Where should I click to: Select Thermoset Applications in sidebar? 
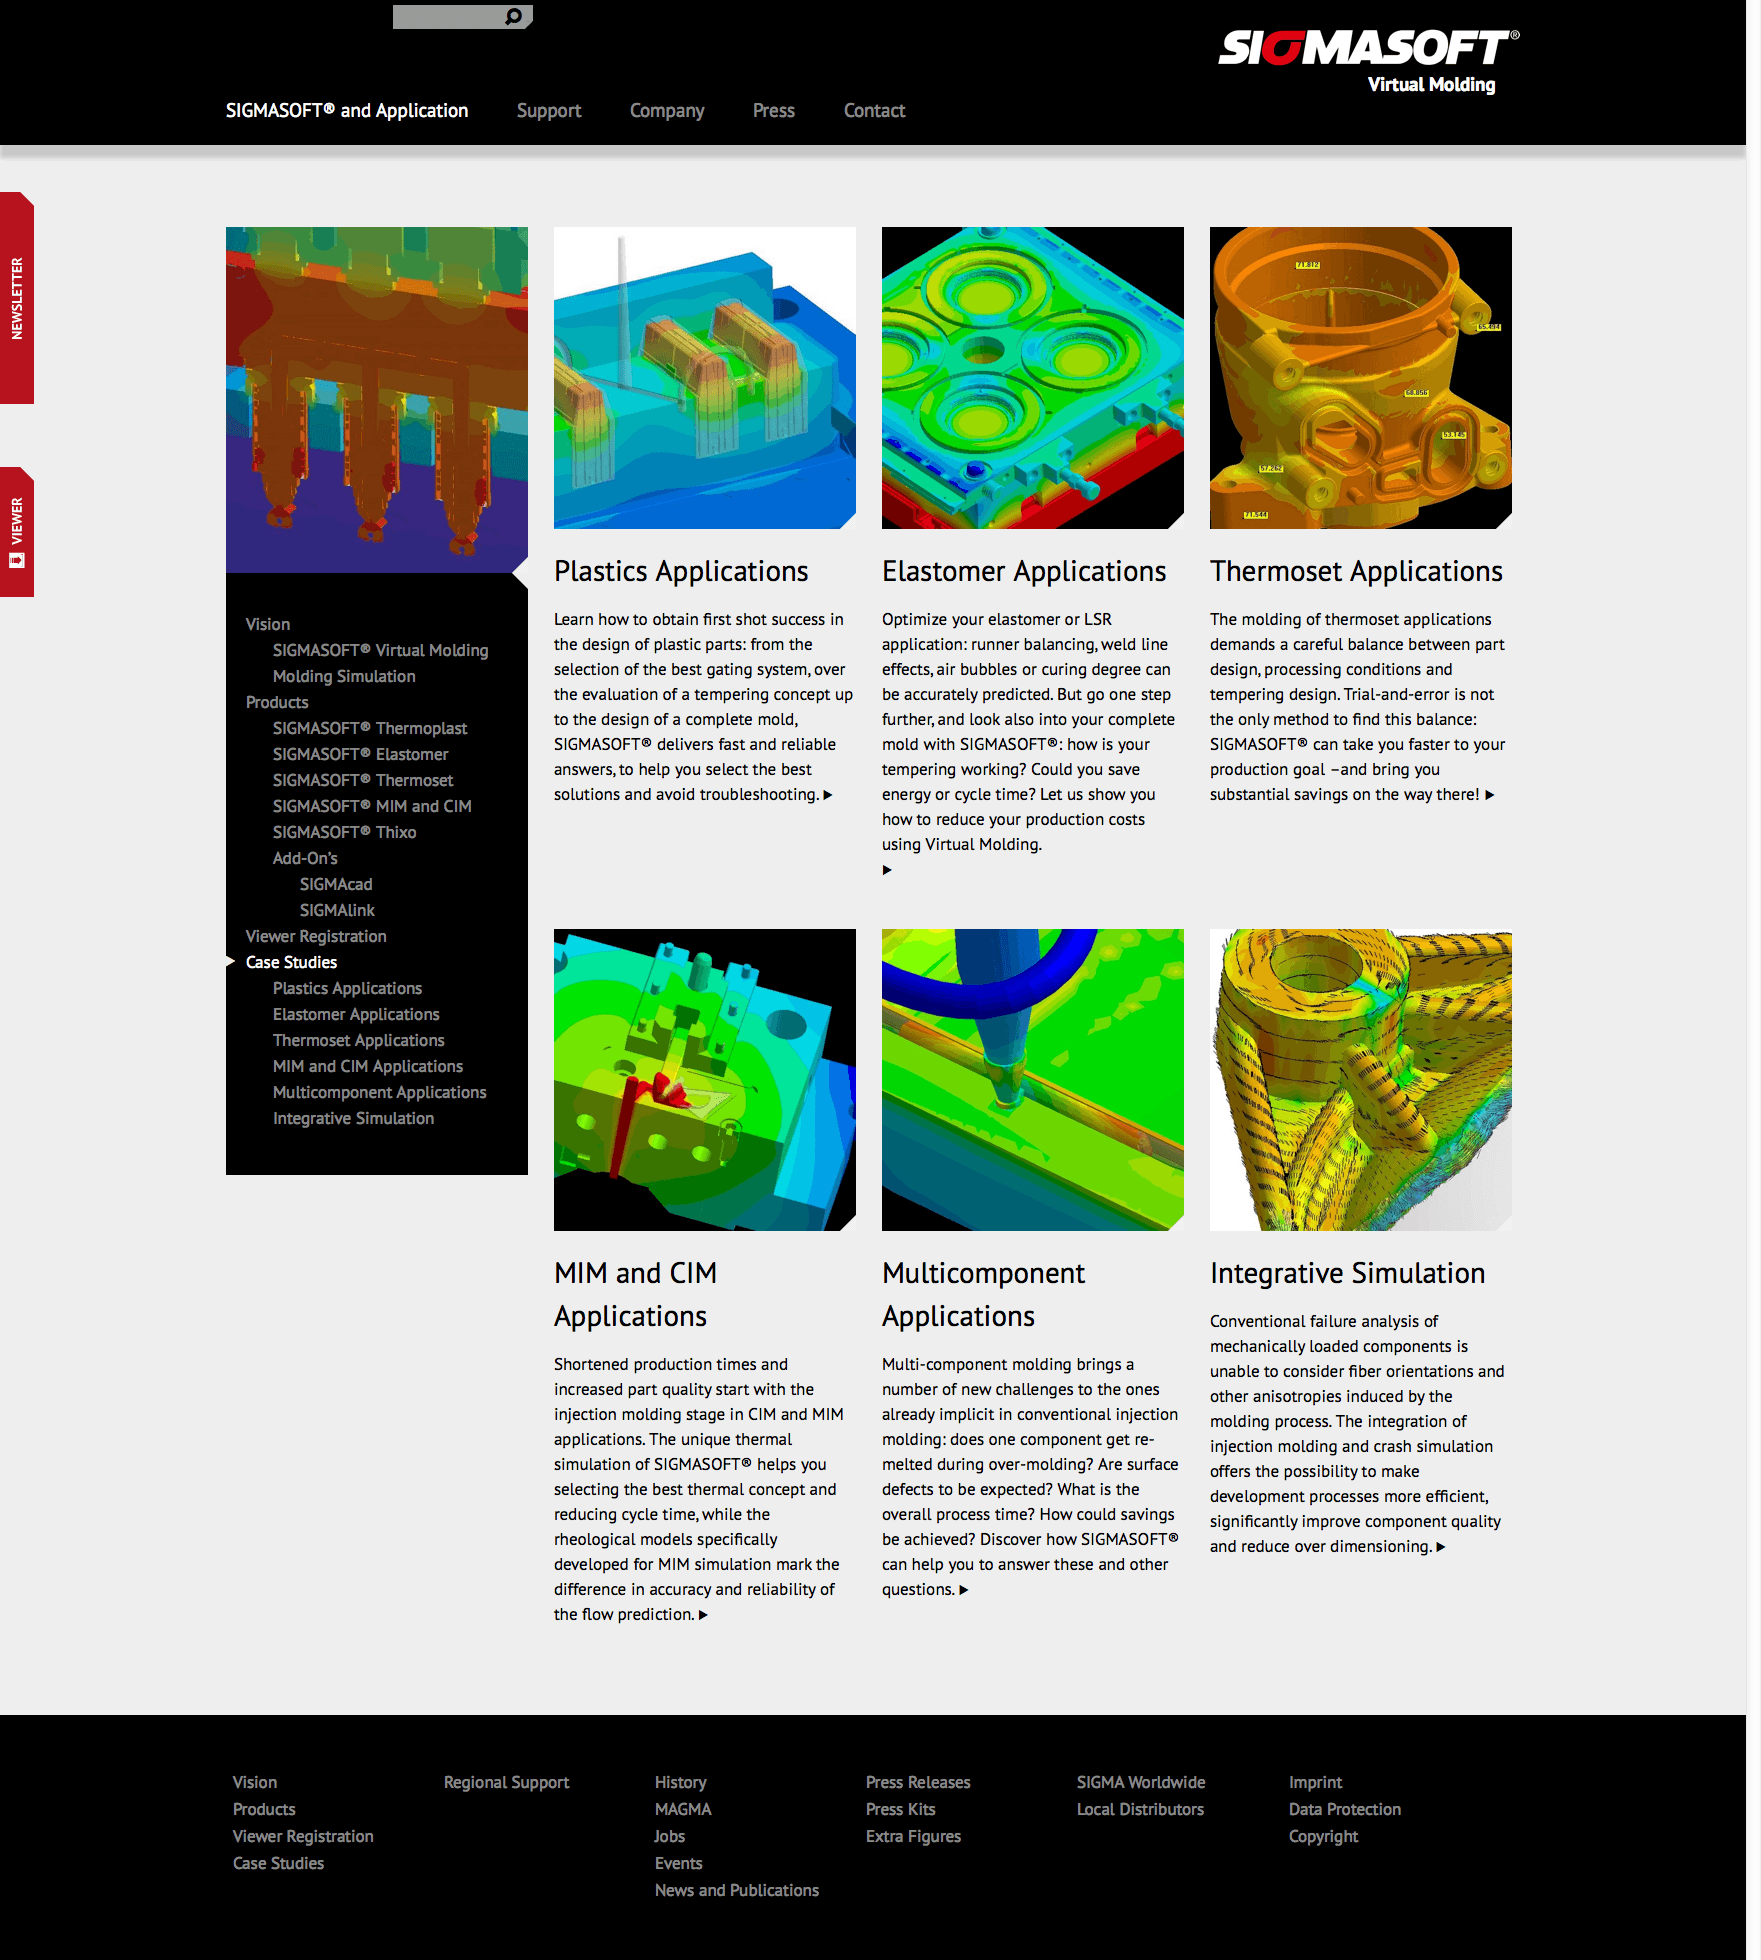358,1040
